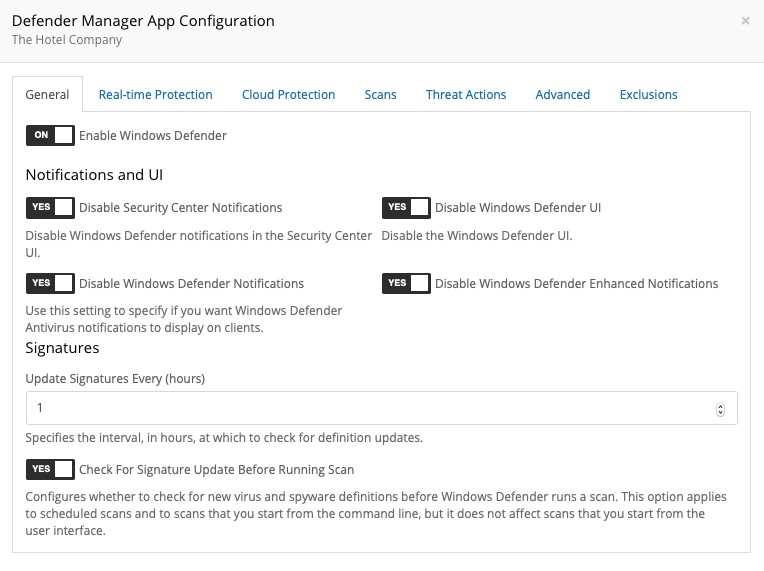Switch to the Real-time Protection tab
Viewport: 764px width, 571px height.
click(155, 95)
